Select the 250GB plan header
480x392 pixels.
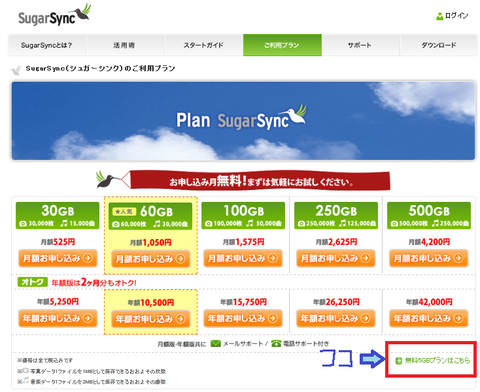click(x=336, y=215)
